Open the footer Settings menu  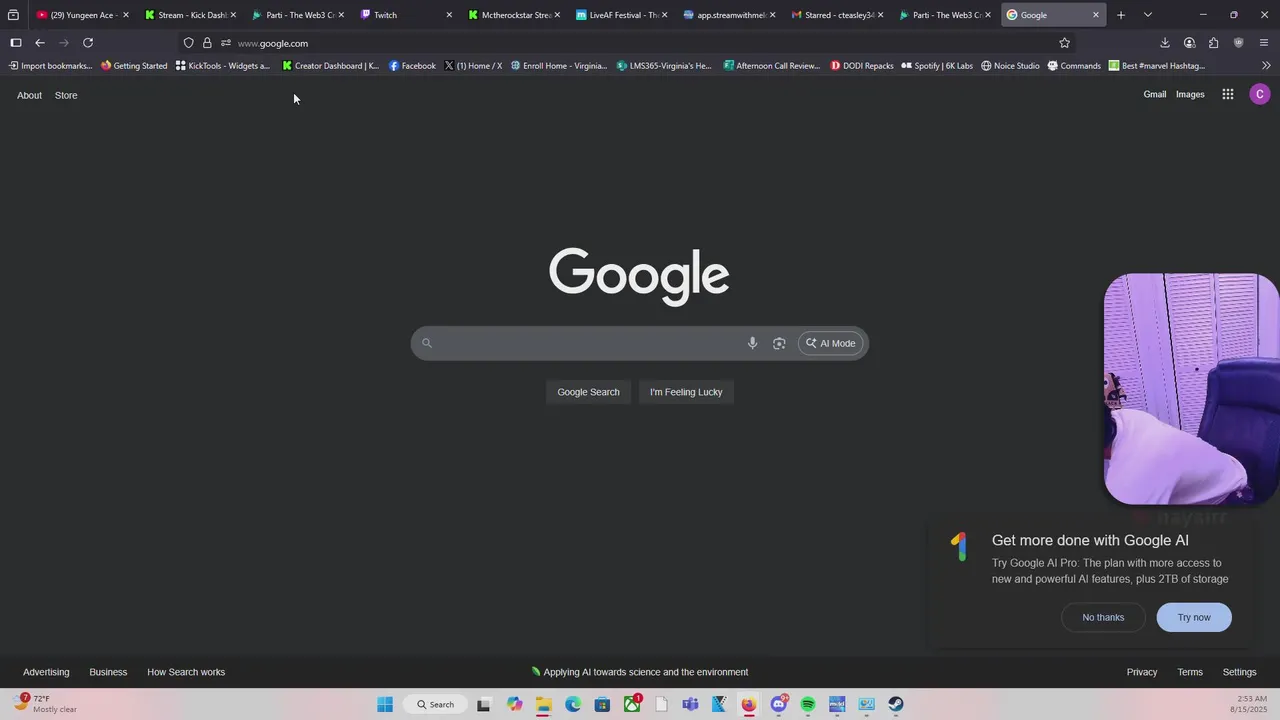[1239, 672]
